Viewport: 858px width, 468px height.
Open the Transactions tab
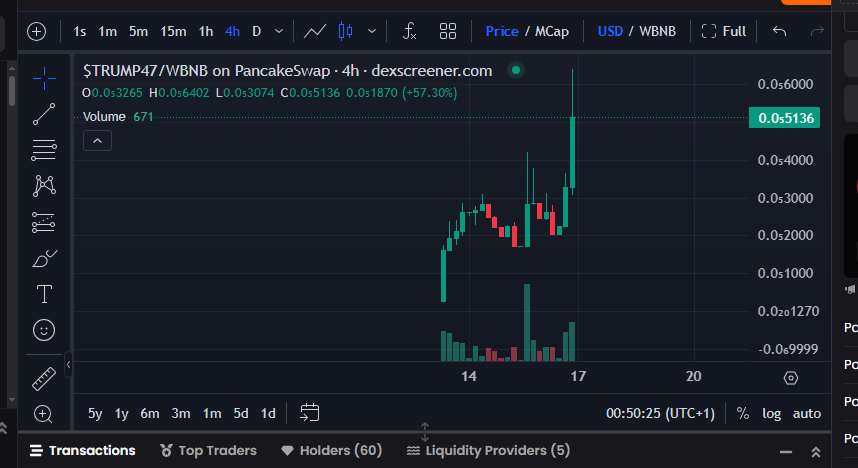[x=82, y=450]
